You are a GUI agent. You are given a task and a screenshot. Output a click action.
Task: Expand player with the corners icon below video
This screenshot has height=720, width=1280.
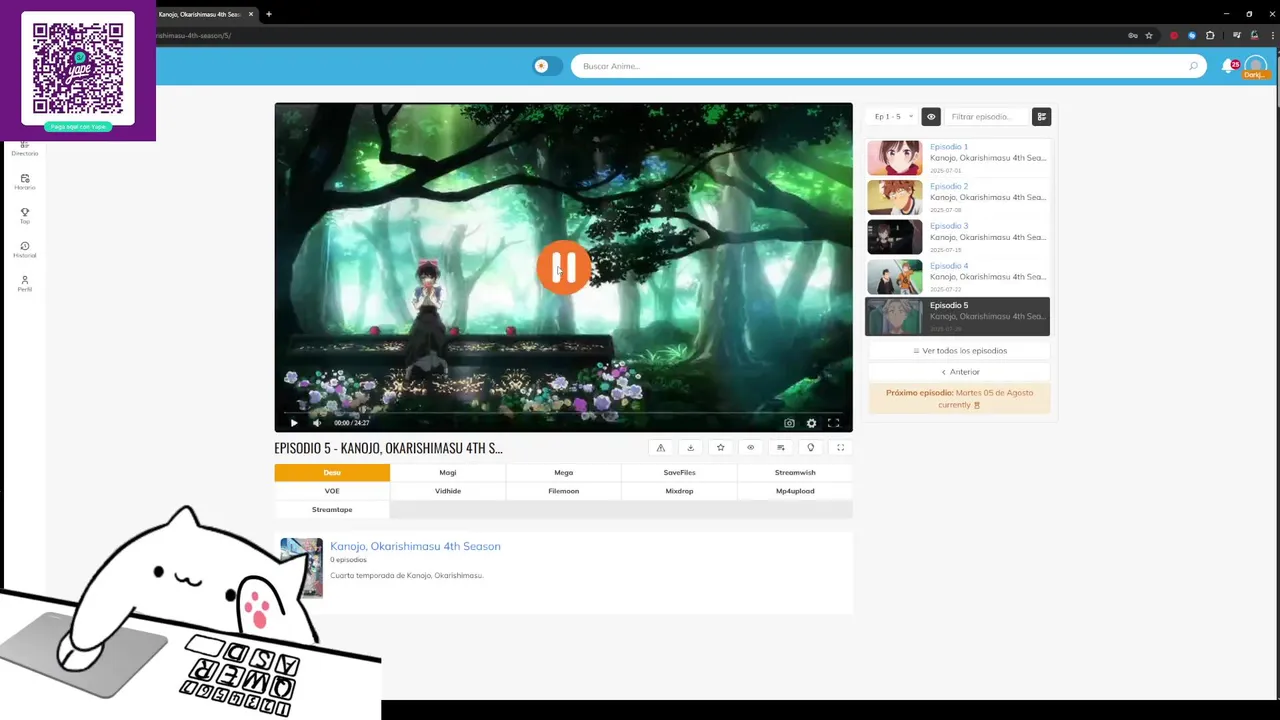840,448
